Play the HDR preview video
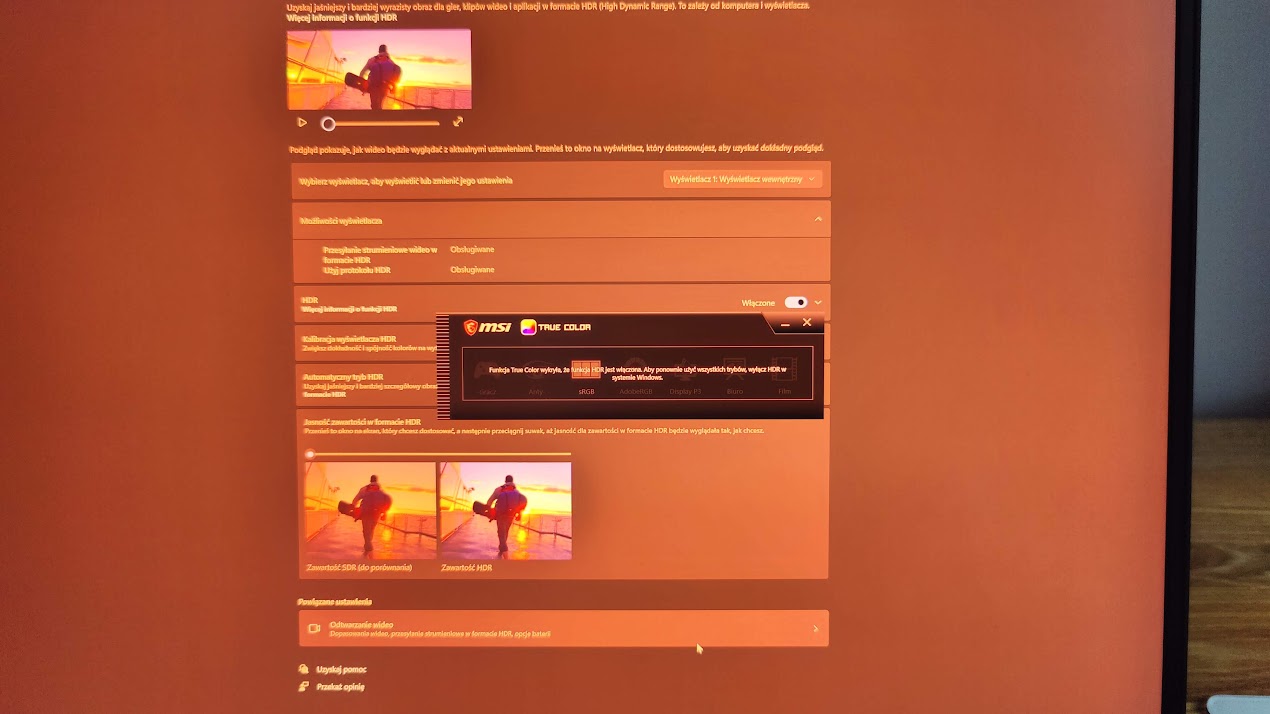 coord(302,123)
